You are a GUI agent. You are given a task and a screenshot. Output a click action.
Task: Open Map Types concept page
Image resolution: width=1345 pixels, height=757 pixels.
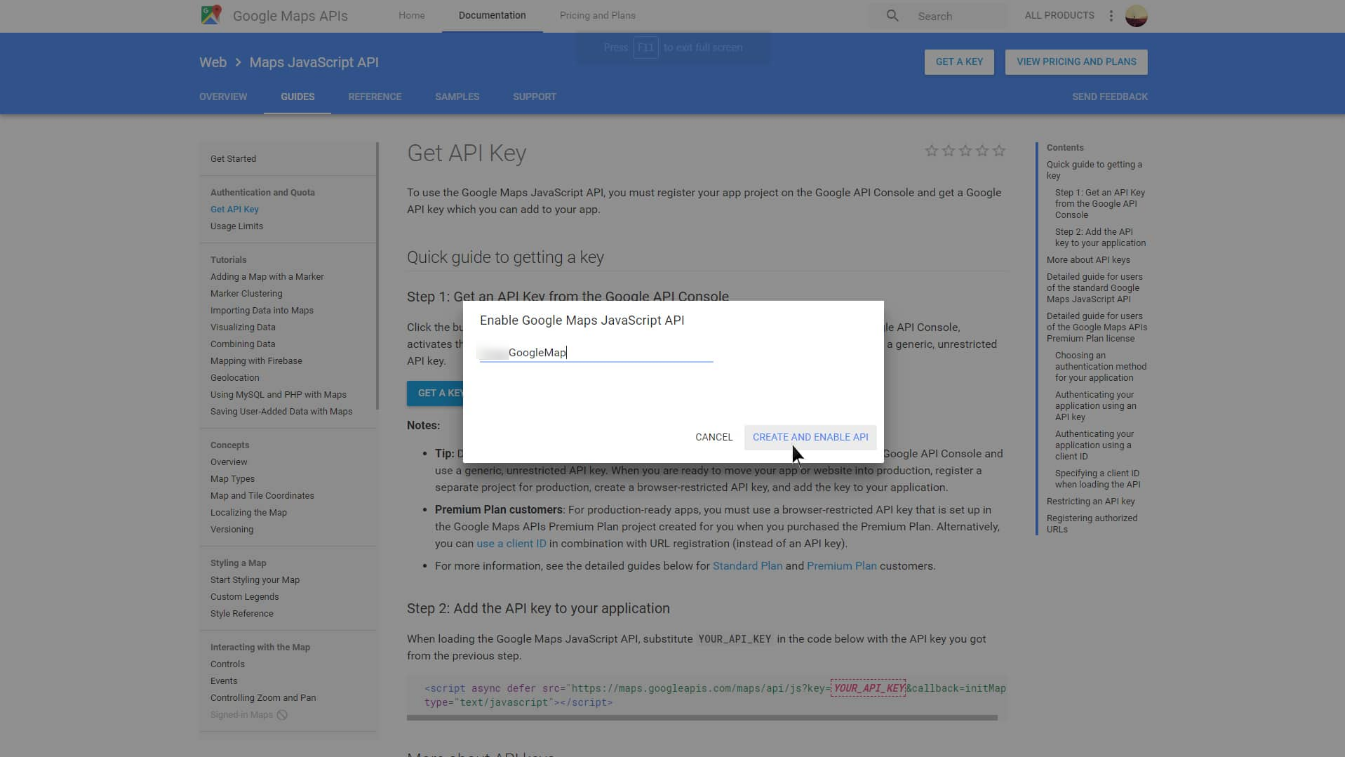coord(232,479)
